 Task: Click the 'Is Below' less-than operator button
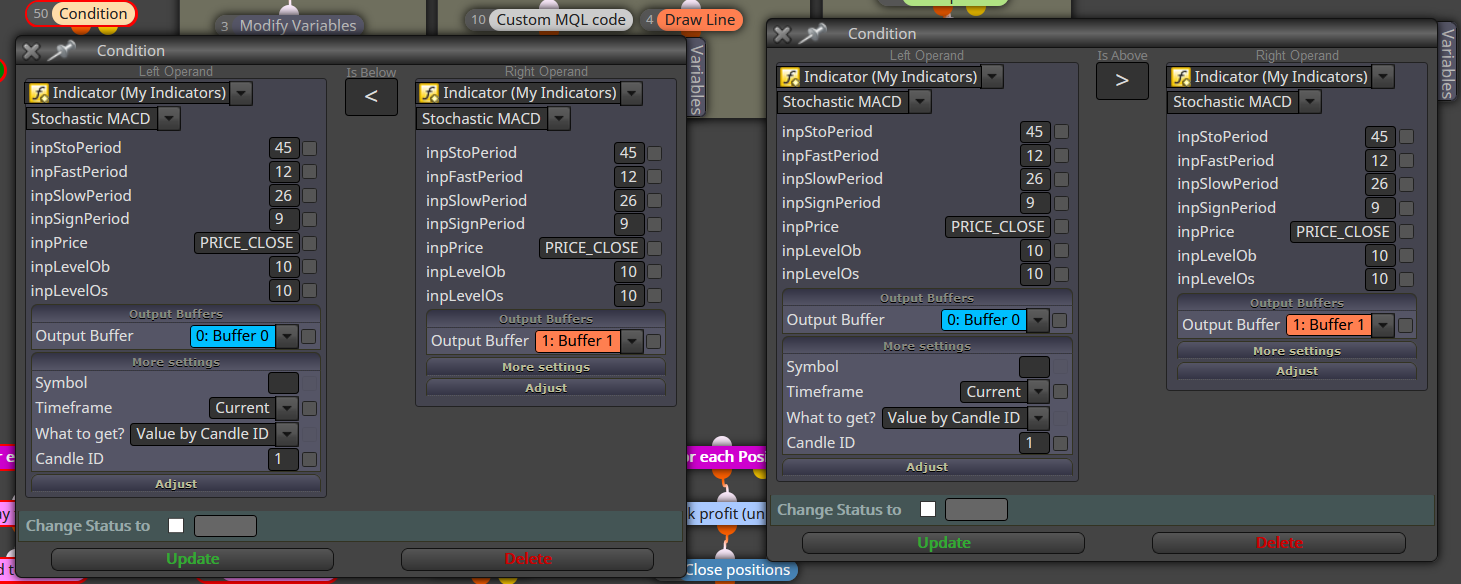click(371, 97)
